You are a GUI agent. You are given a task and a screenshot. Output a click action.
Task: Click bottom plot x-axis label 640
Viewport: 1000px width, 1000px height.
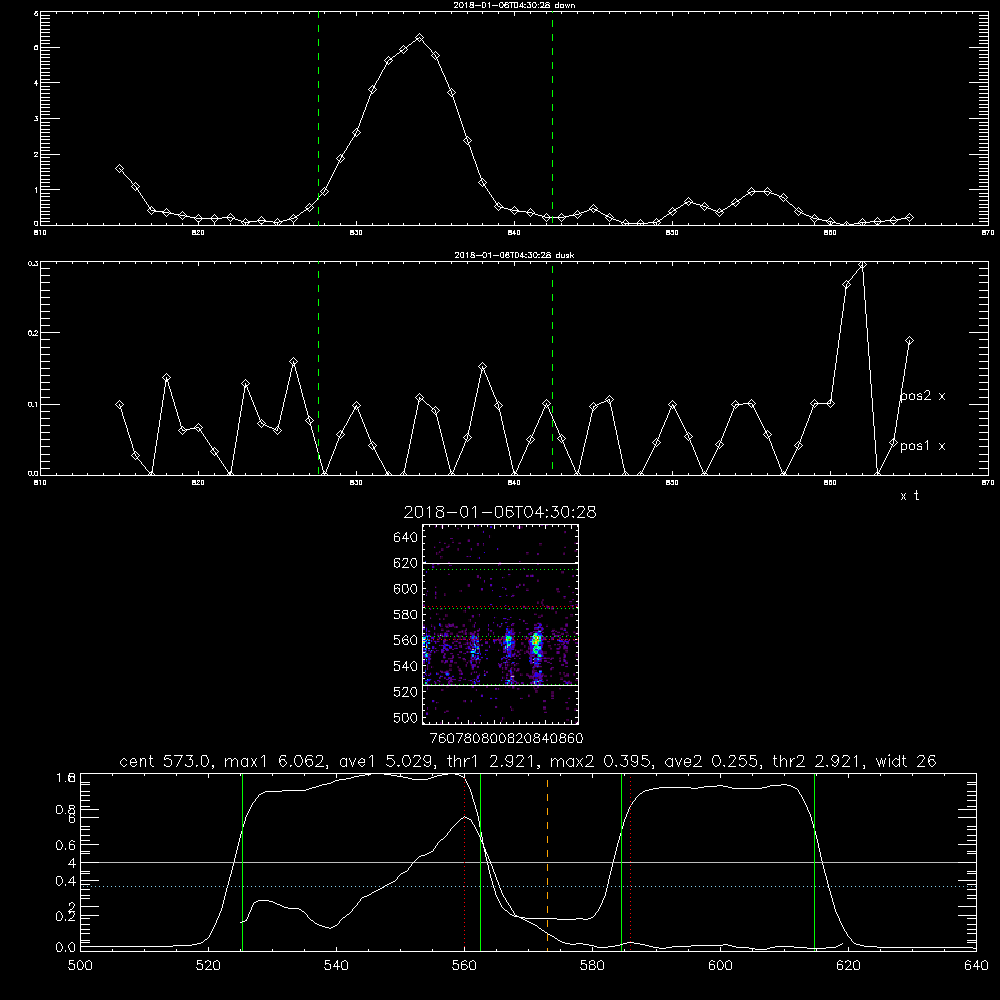pyautogui.click(x=976, y=966)
